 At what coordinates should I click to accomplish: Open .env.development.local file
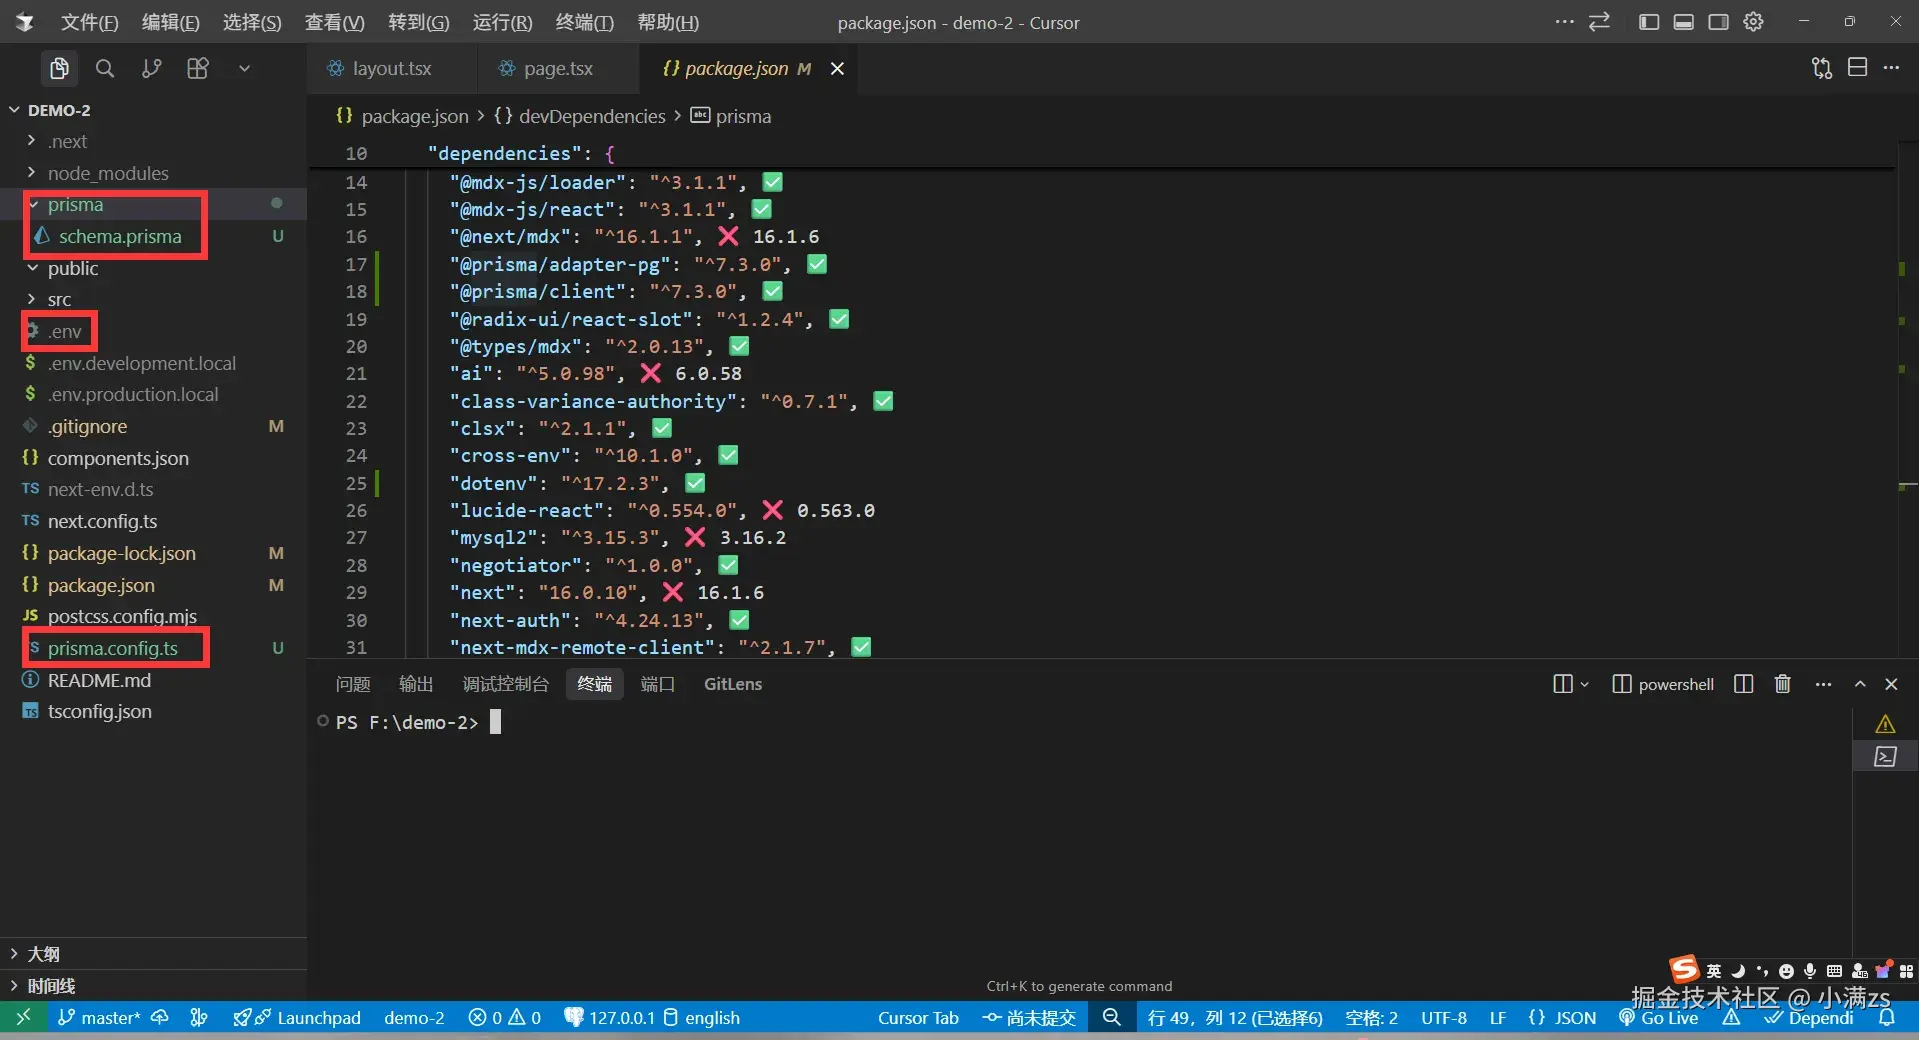142,363
